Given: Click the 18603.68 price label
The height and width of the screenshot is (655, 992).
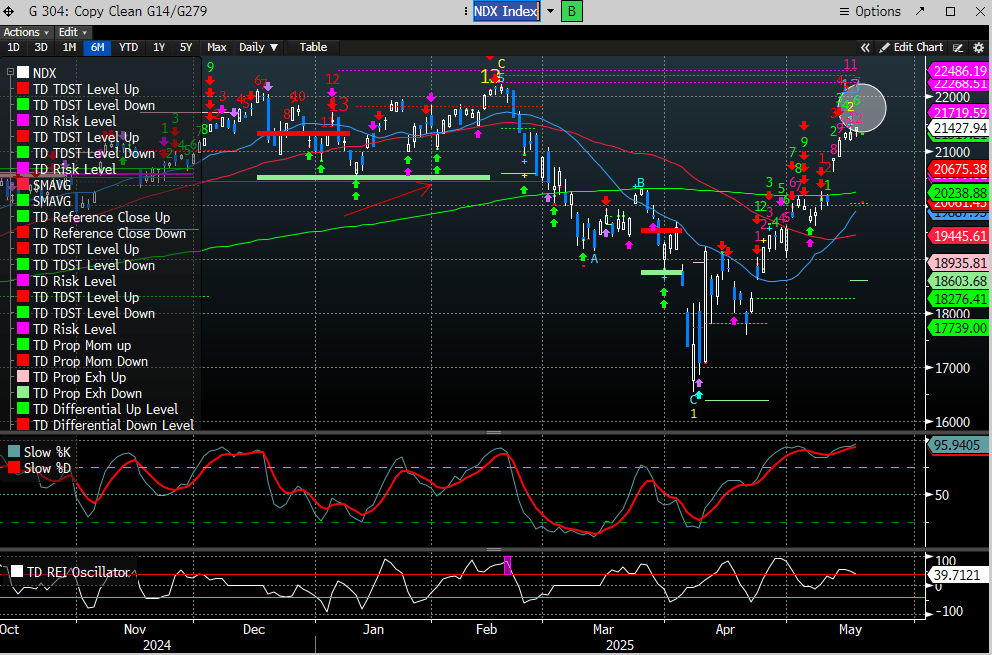Looking at the screenshot, I should click(960, 281).
